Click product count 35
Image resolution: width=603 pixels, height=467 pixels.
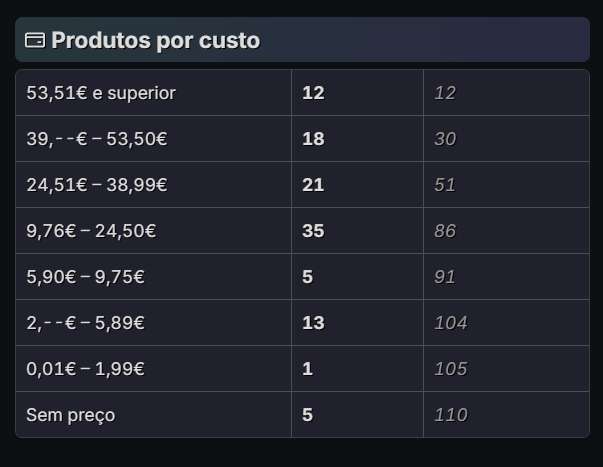[x=313, y=231]
